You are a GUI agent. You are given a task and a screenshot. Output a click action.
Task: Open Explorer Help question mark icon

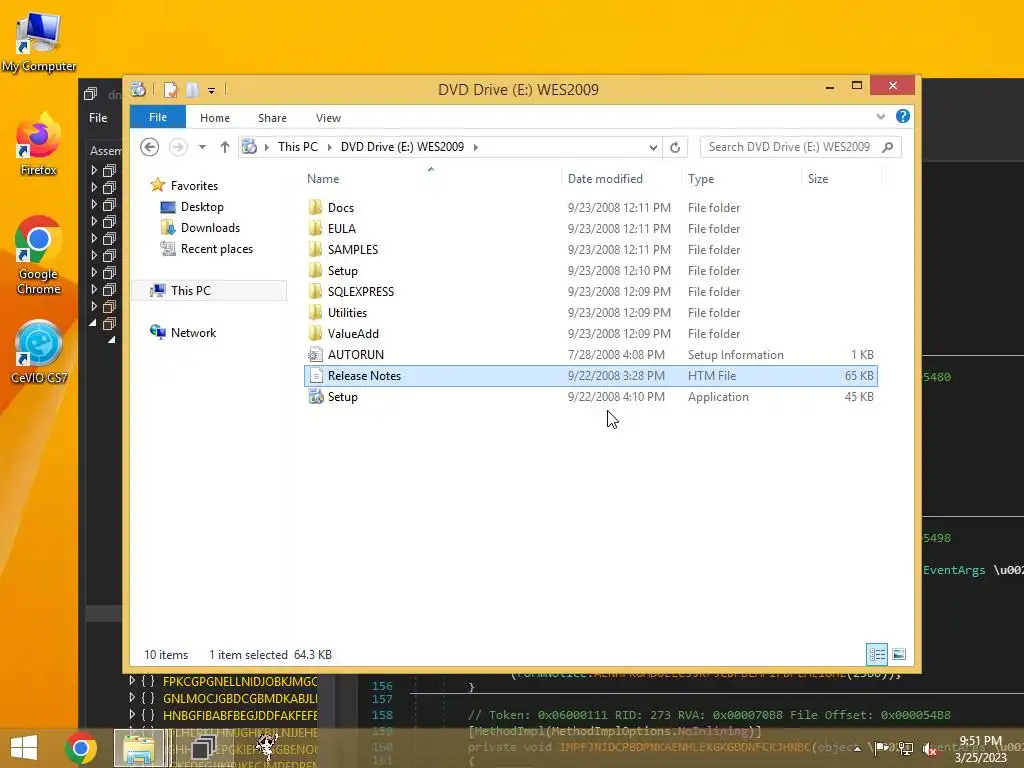[x=903, y=116]
